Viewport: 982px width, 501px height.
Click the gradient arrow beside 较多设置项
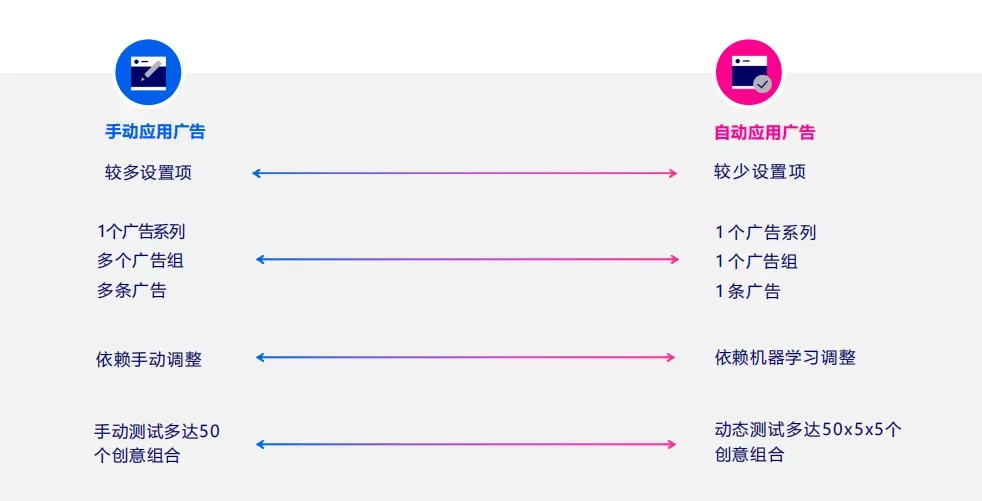tap(465, 173)
